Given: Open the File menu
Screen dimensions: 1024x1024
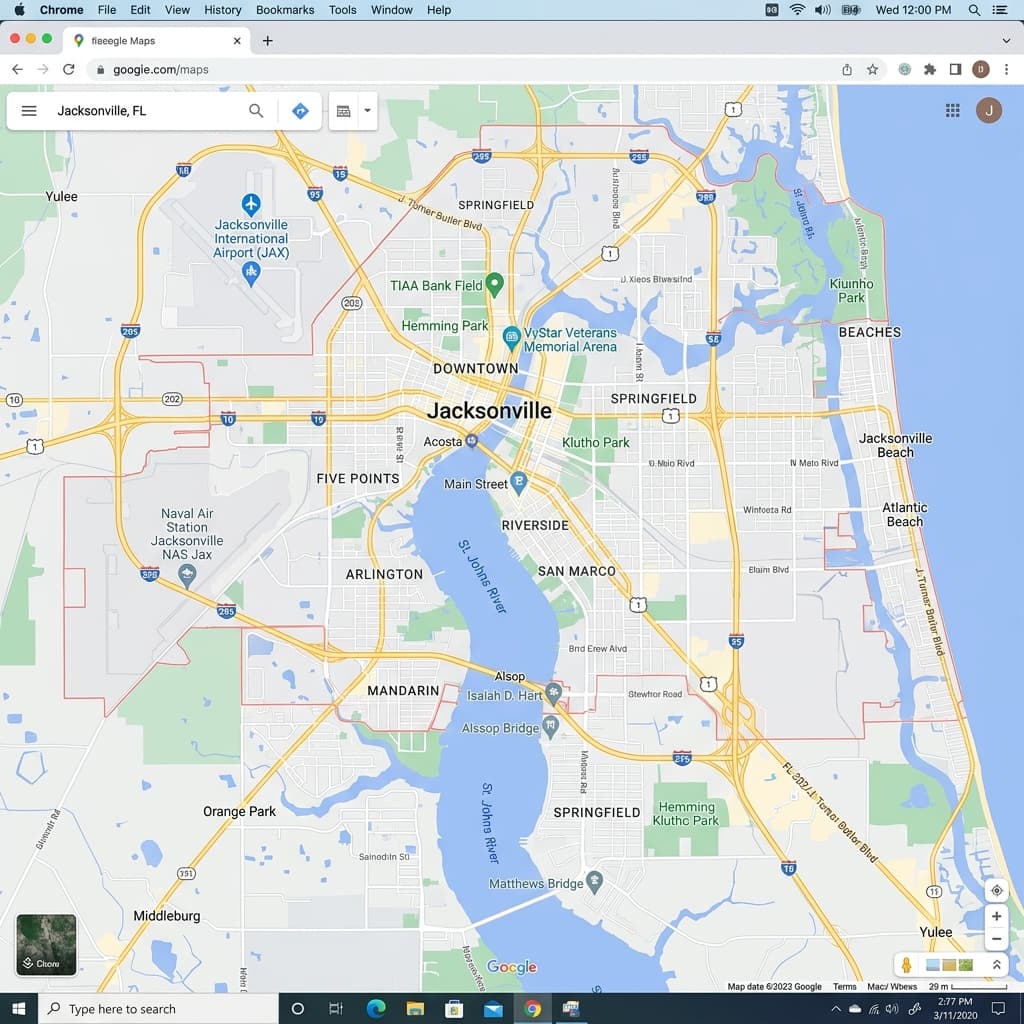Looking at the screenshot, I should (x=106, y=10).
